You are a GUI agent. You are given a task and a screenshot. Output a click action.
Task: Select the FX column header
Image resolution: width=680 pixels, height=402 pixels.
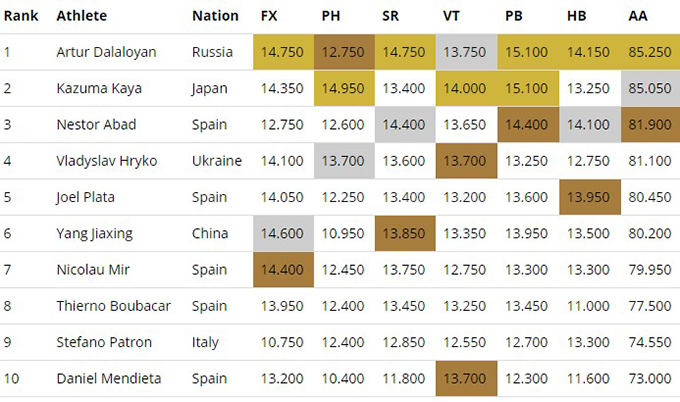(270, 15)
